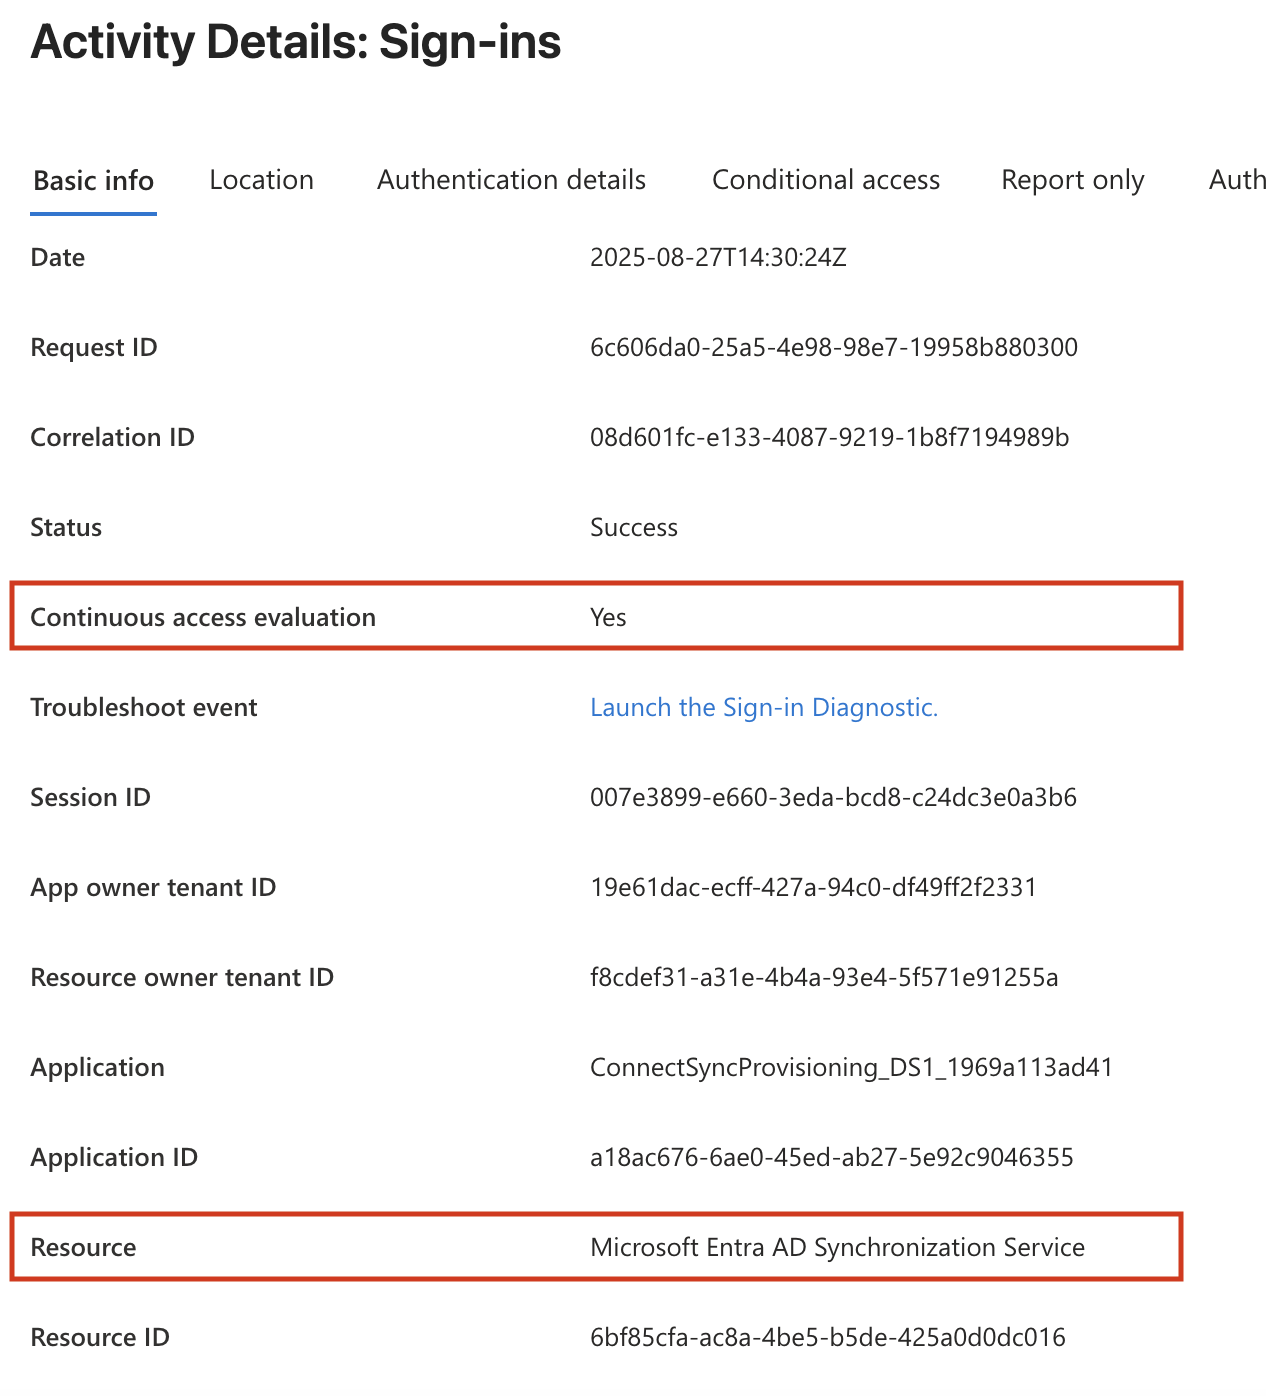Screen dimensions: 1266x1396
Task: Click the Continuous access evaluation value Yes
Action: coord(608,618)
